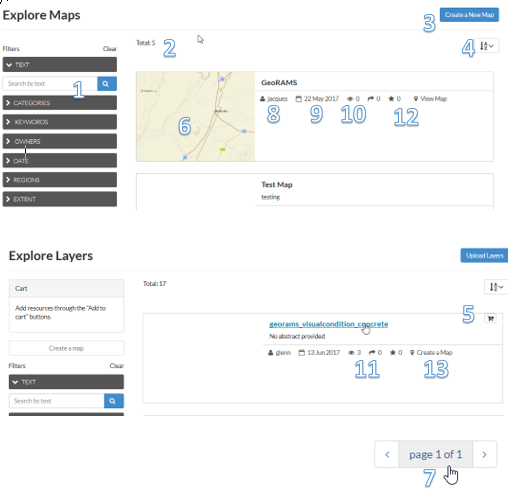Click the views eye icon on GeoRAMS

tap(350, 99)
